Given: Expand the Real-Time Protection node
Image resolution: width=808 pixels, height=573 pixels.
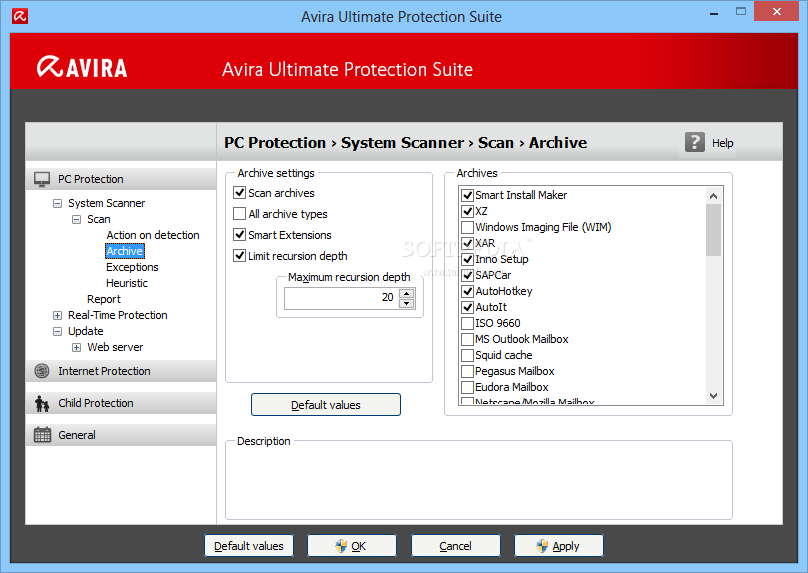Looking at the screenshot, I should click(x=57, y=315).
